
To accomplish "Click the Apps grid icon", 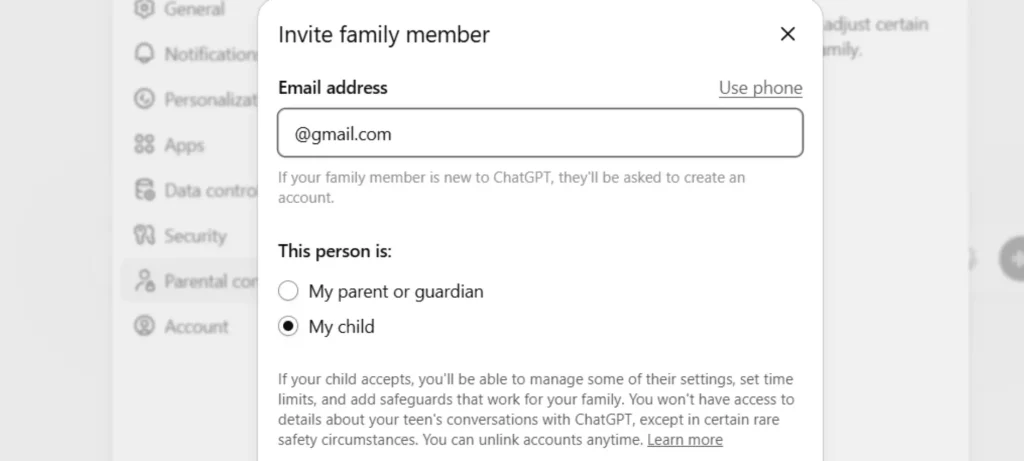I will [145, 145].
